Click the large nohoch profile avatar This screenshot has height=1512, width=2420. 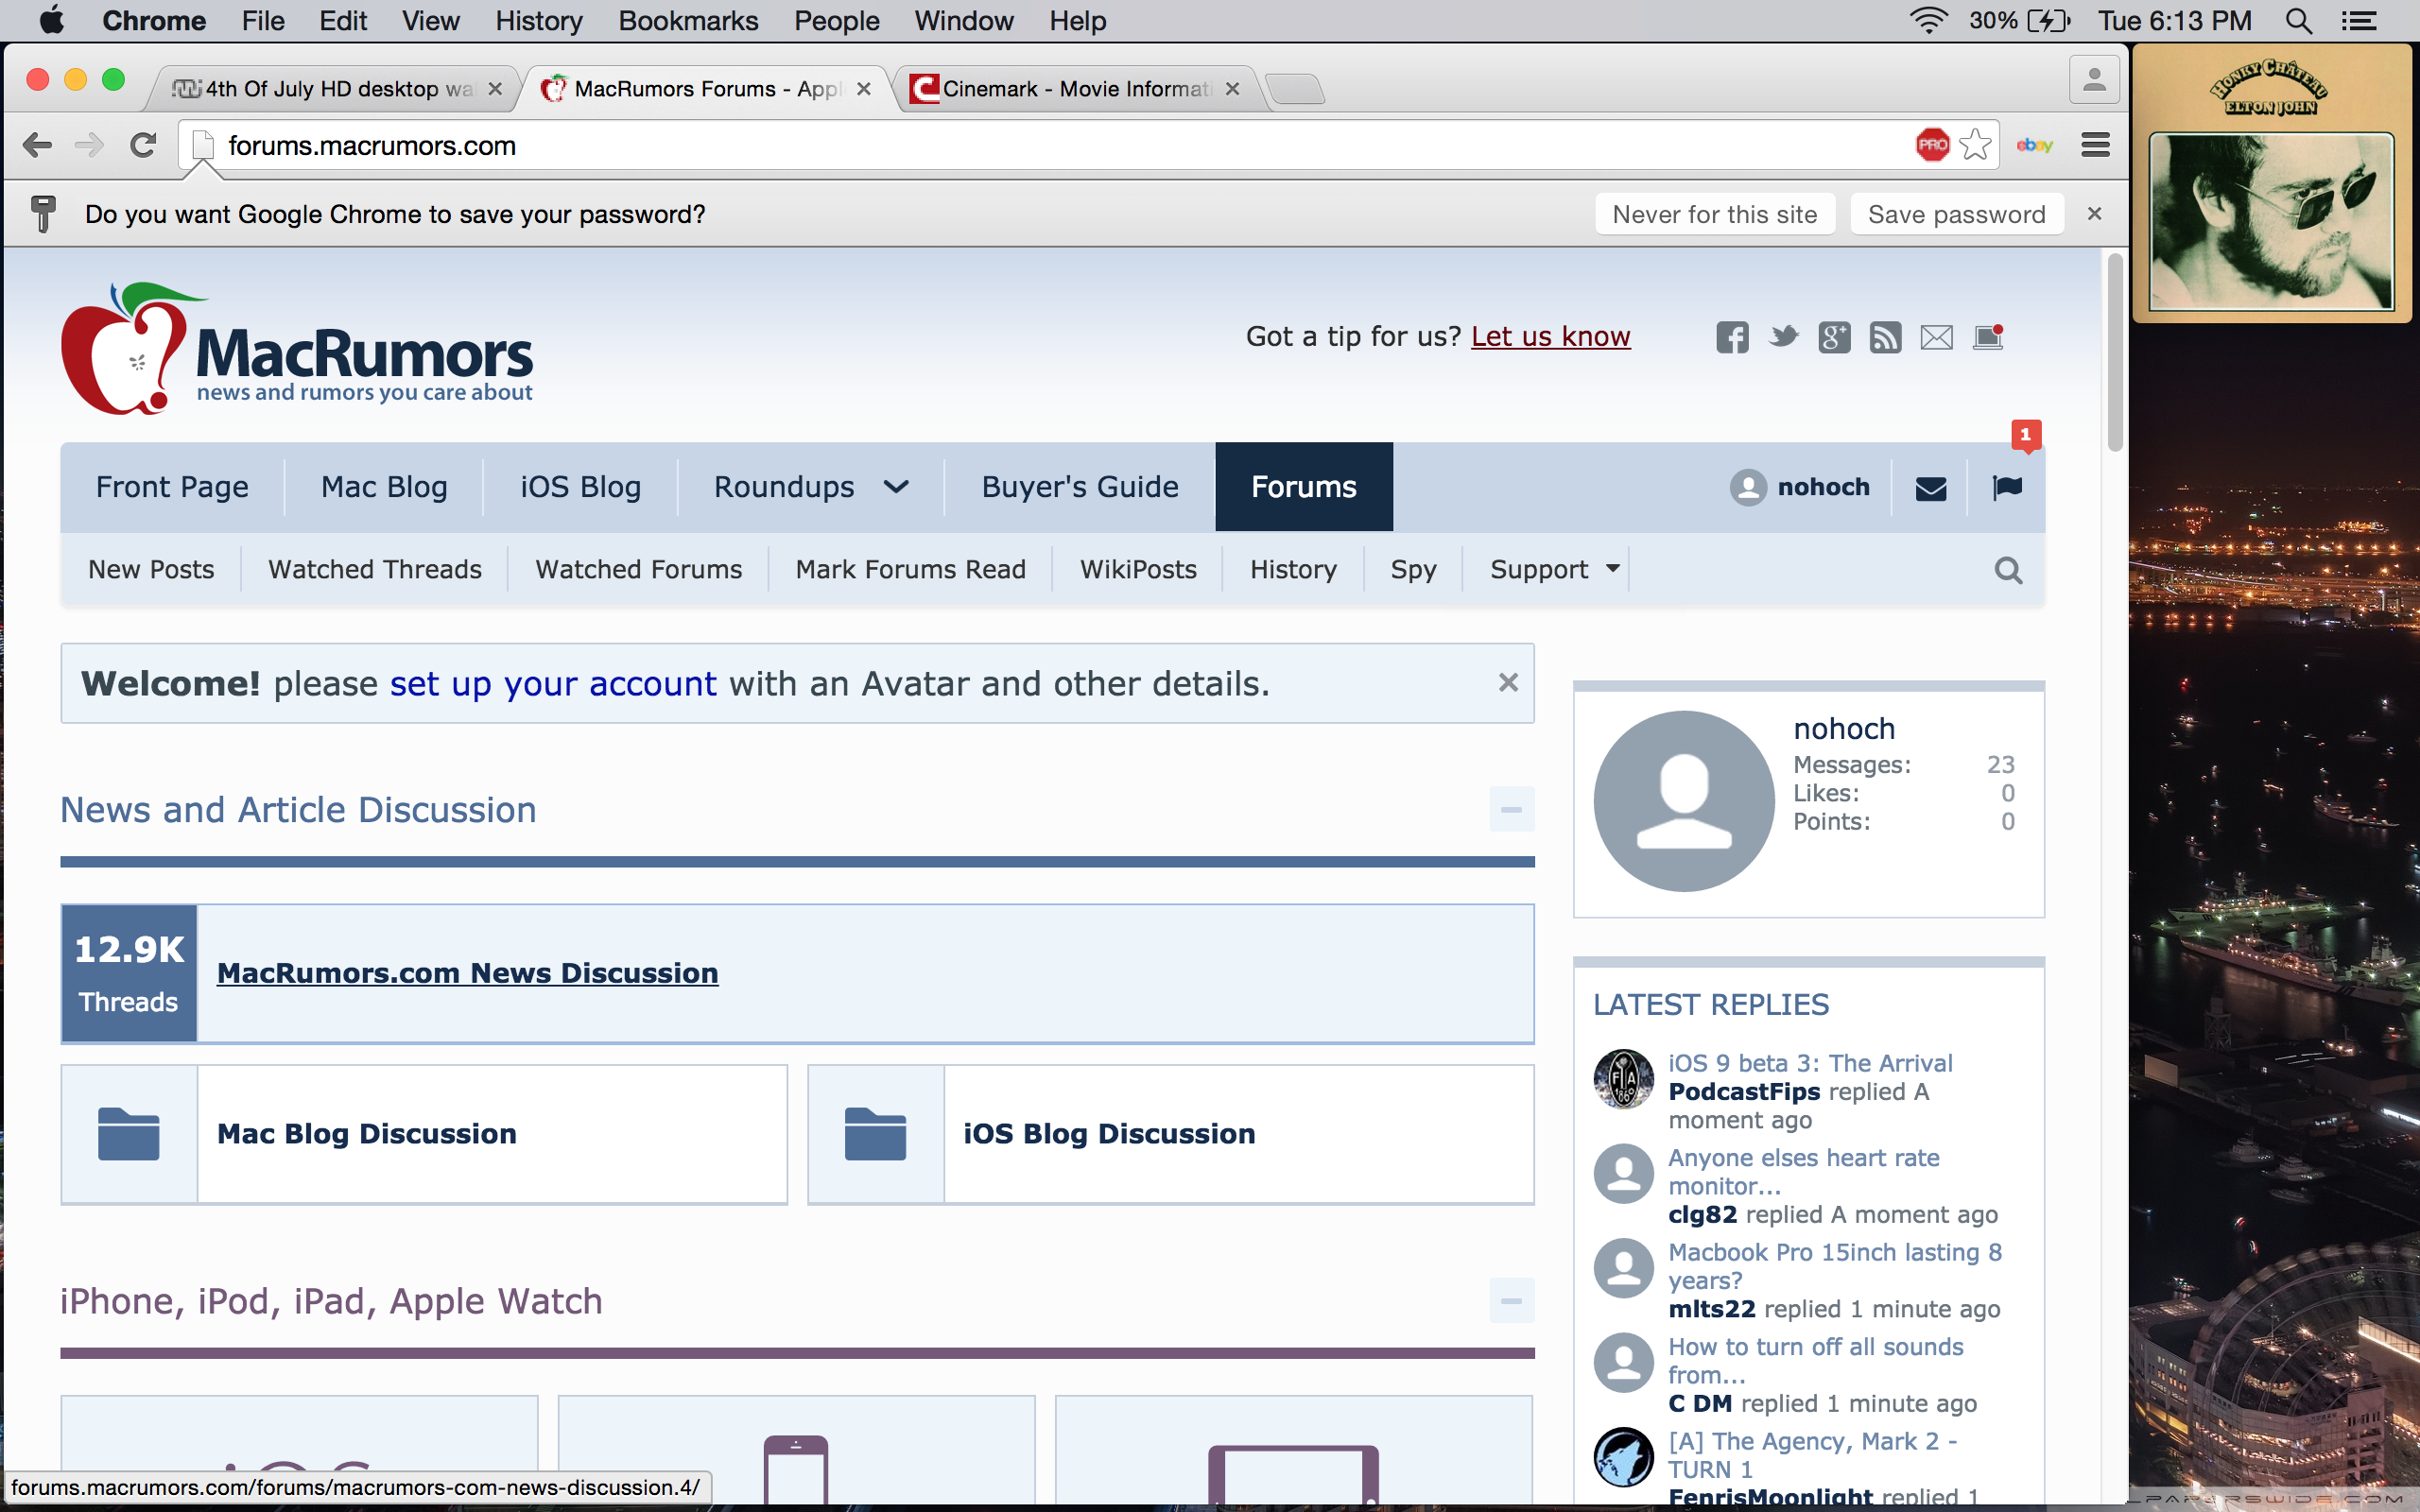click(1684, 800)
